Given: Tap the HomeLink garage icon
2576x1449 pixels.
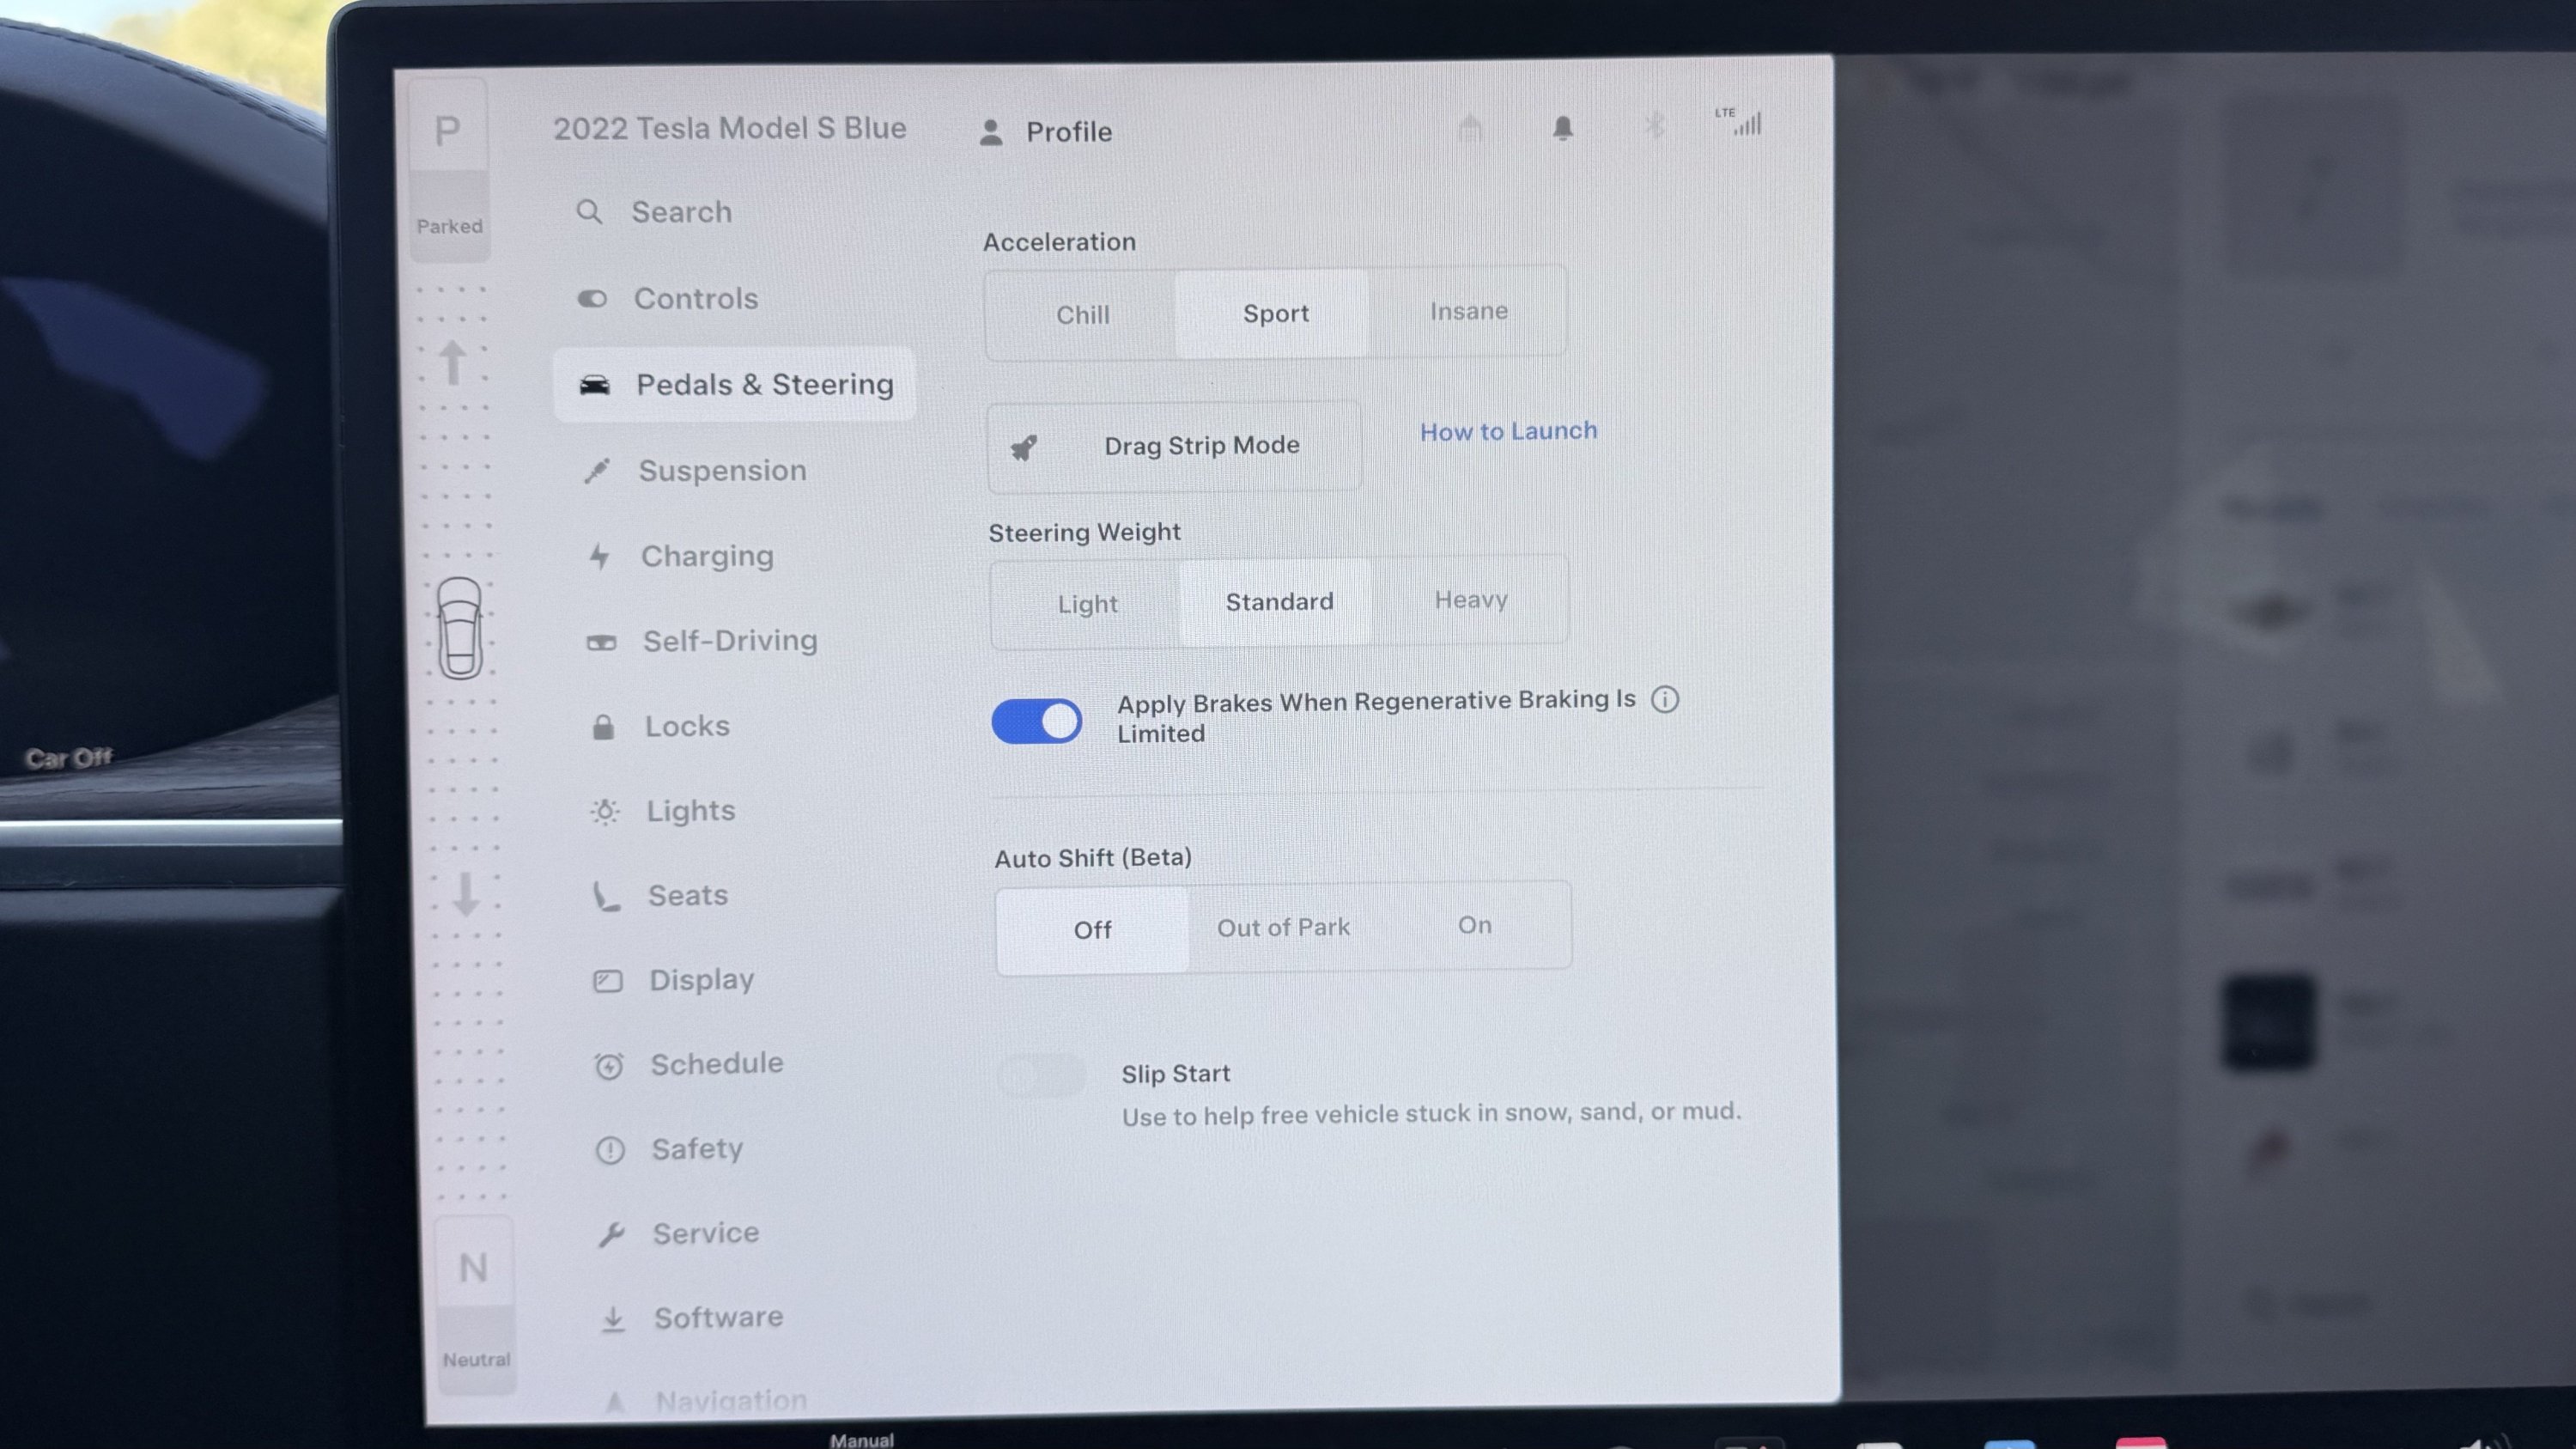Looking at the screenshot, I should pos(1470,128).
